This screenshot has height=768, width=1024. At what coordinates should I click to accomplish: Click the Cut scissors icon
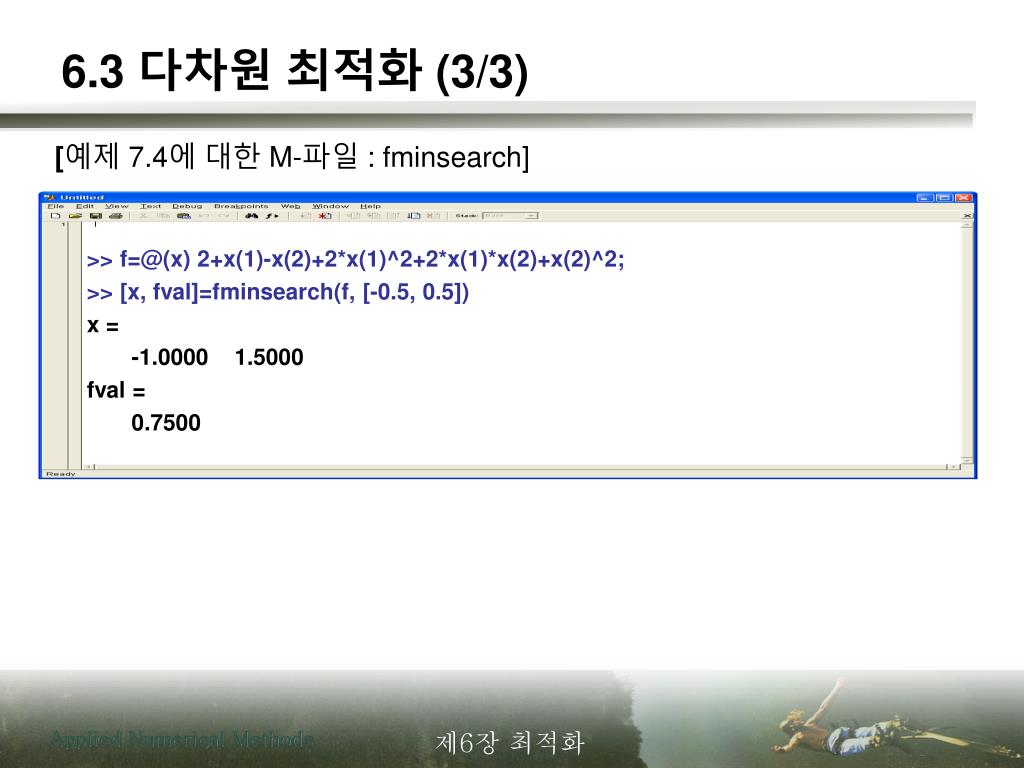point(143,216)
